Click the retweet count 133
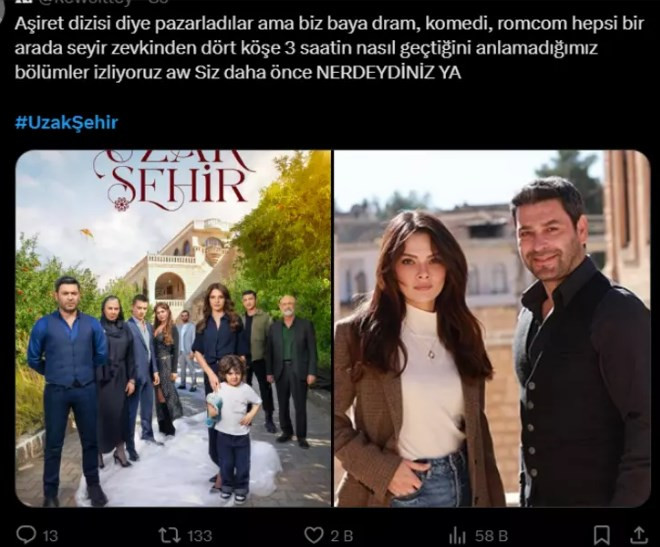This screenshot has height=547, width=660. pyautogui.click(x=200, y=536)
